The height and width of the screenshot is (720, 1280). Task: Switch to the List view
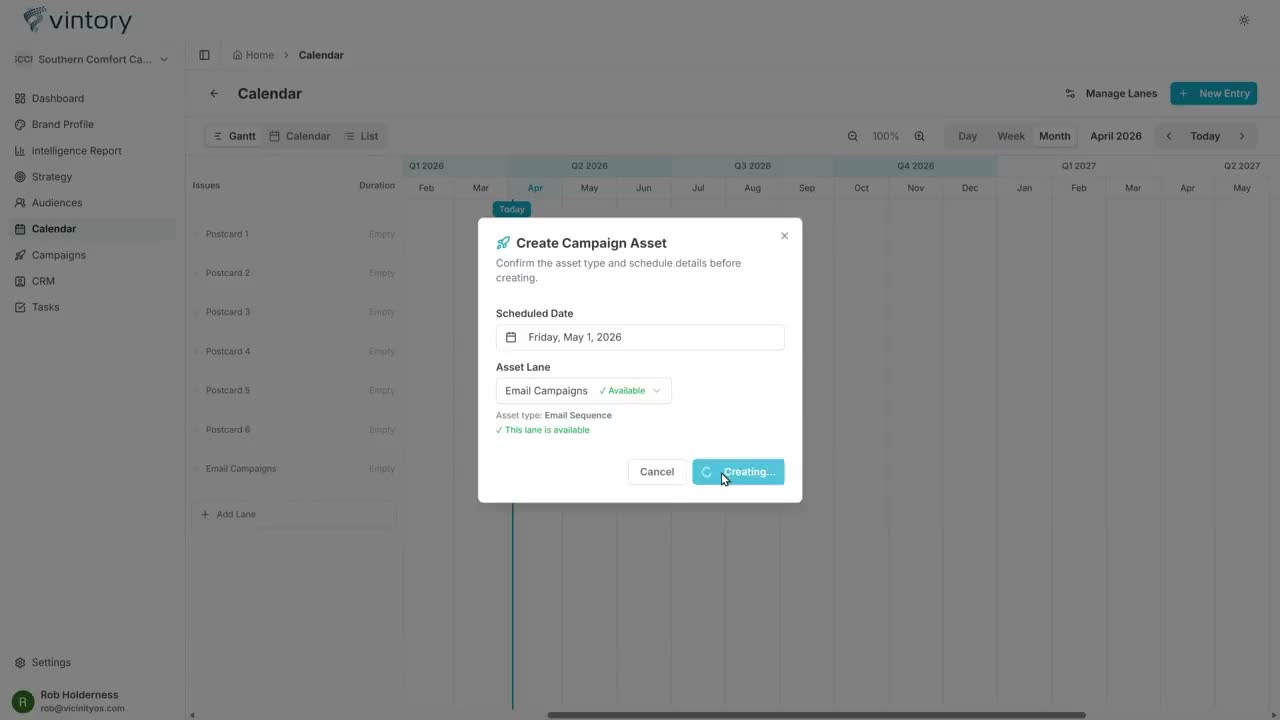[361, 136]
